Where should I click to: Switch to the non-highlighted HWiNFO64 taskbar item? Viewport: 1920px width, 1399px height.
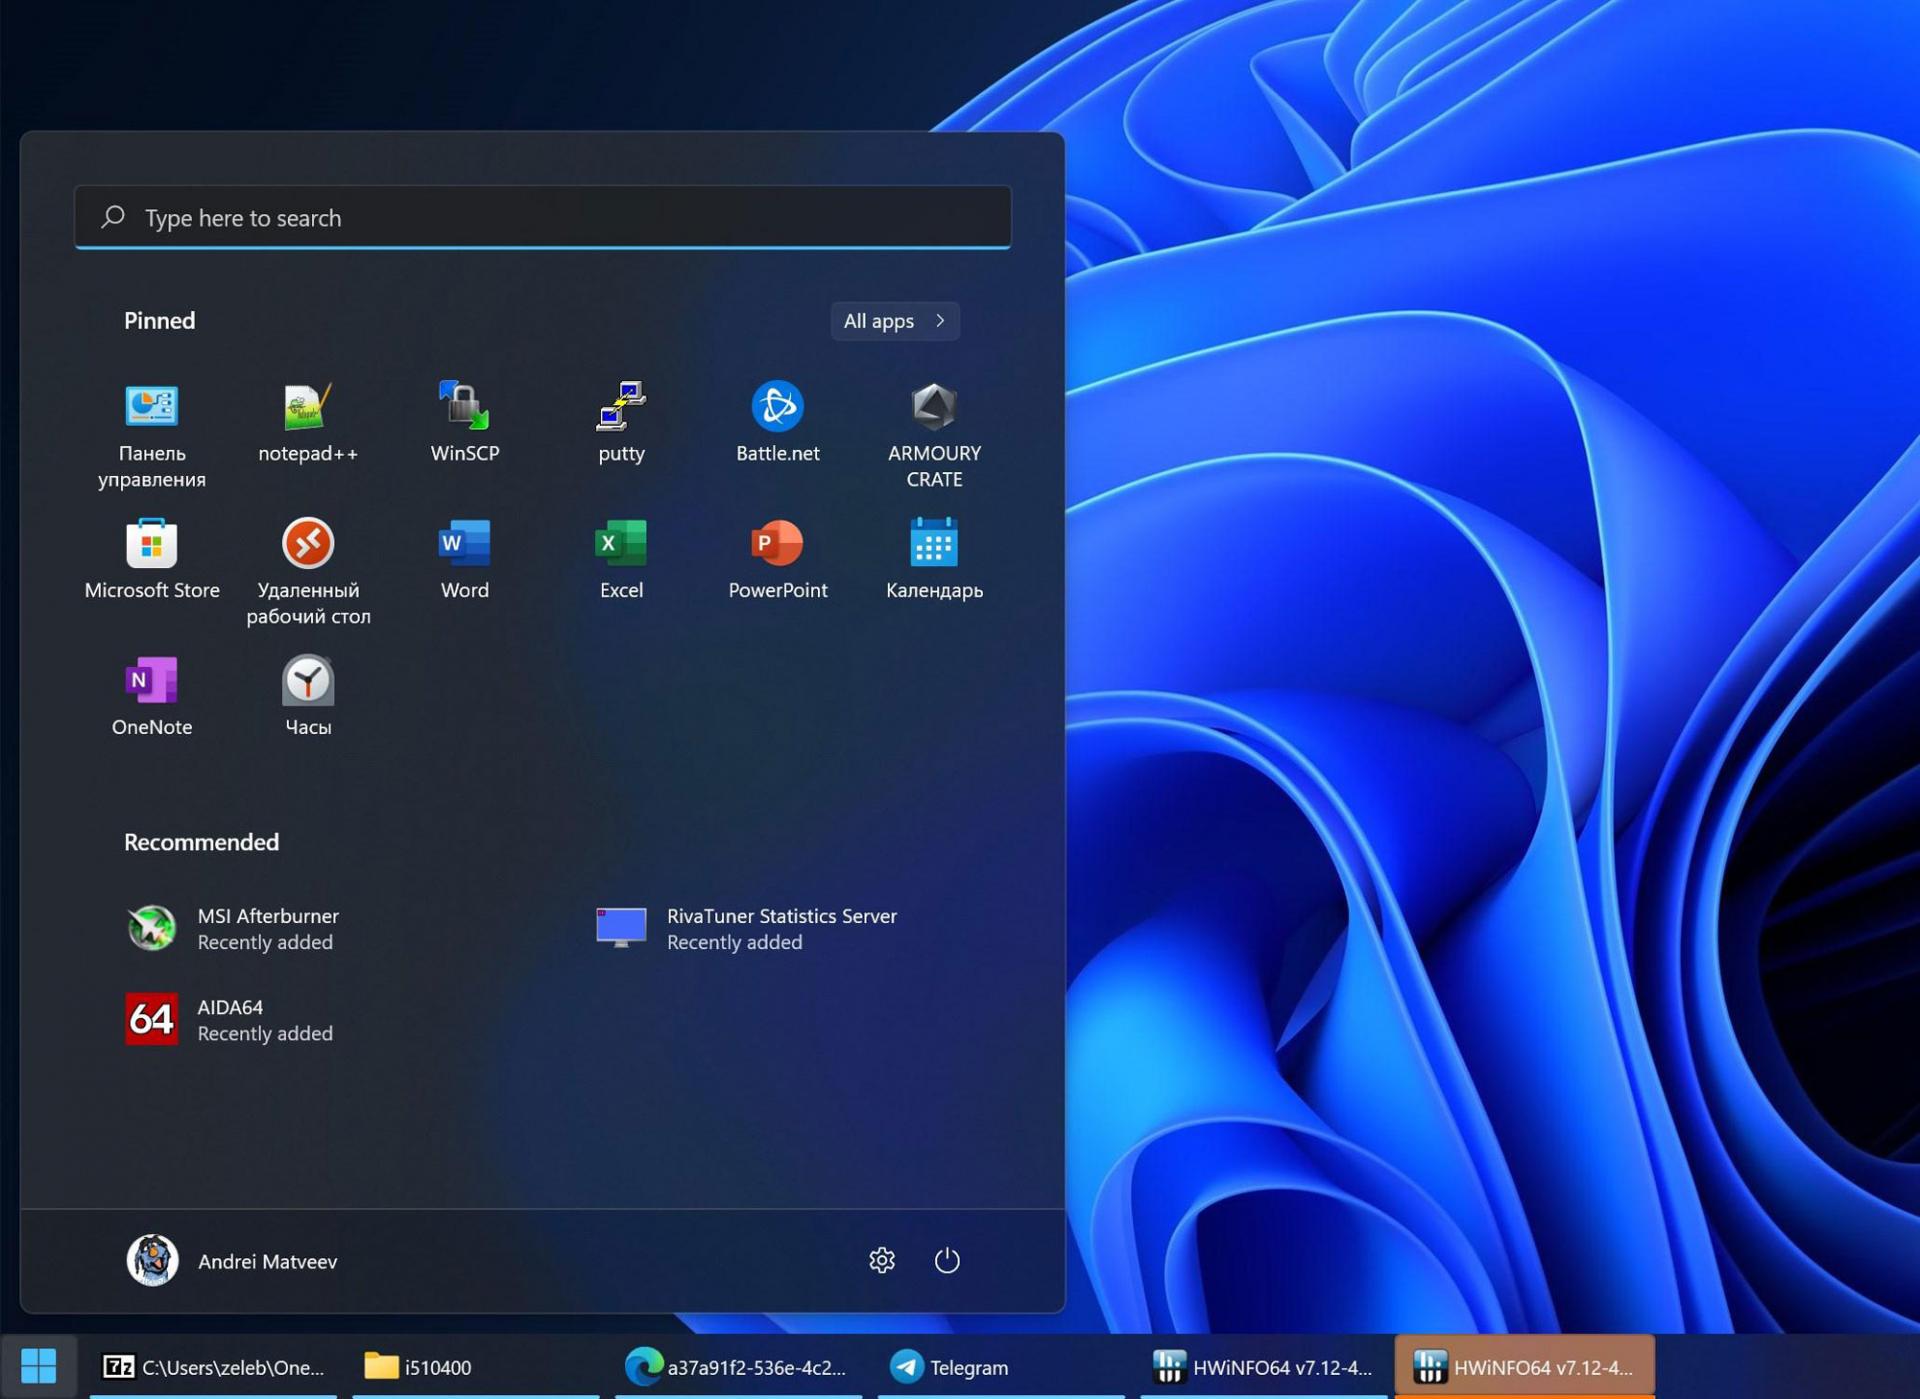click(x=1264, y=1366)
